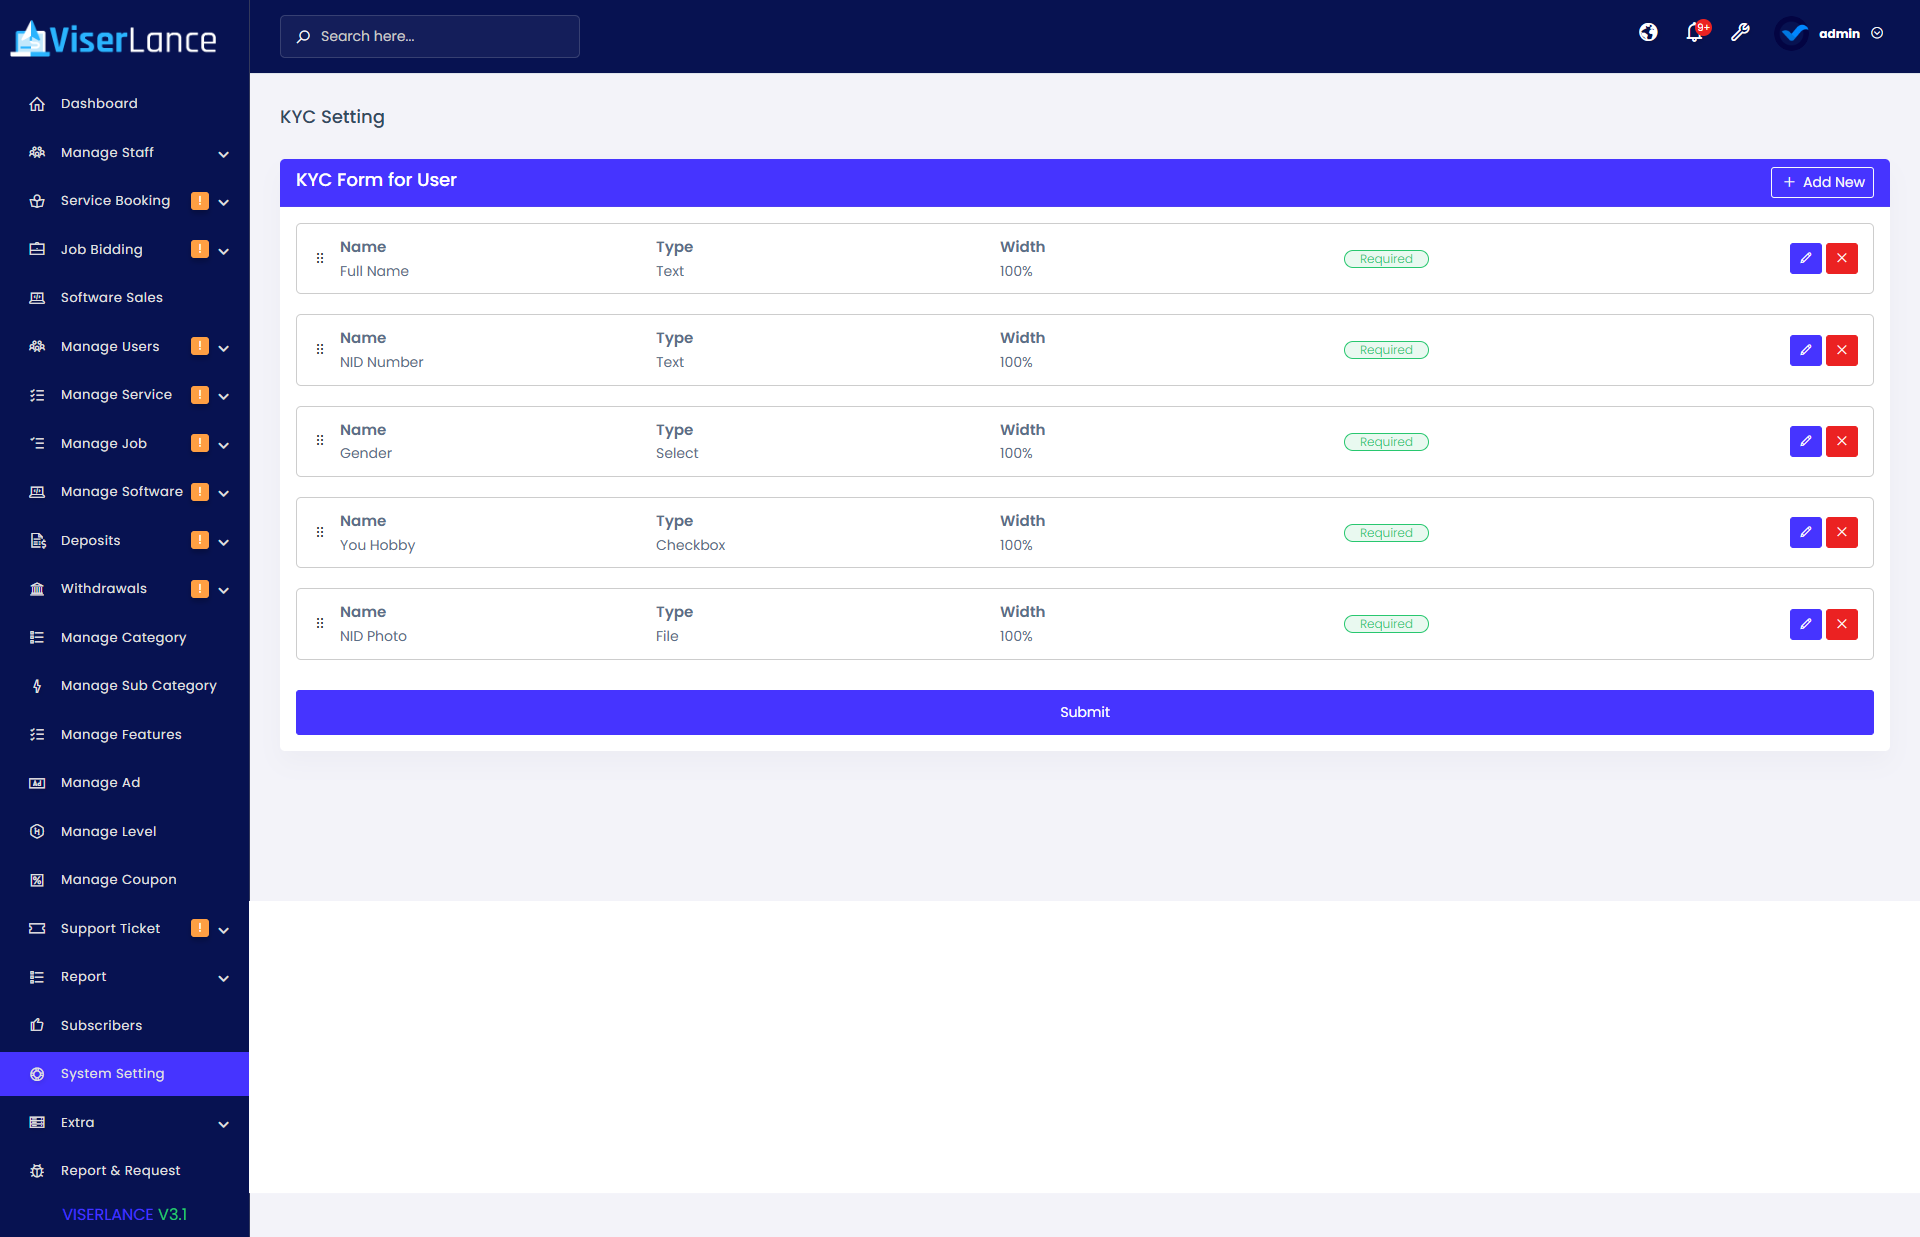
Task: Click the wrench icon in header
Action: click(x=1741, y=33)
